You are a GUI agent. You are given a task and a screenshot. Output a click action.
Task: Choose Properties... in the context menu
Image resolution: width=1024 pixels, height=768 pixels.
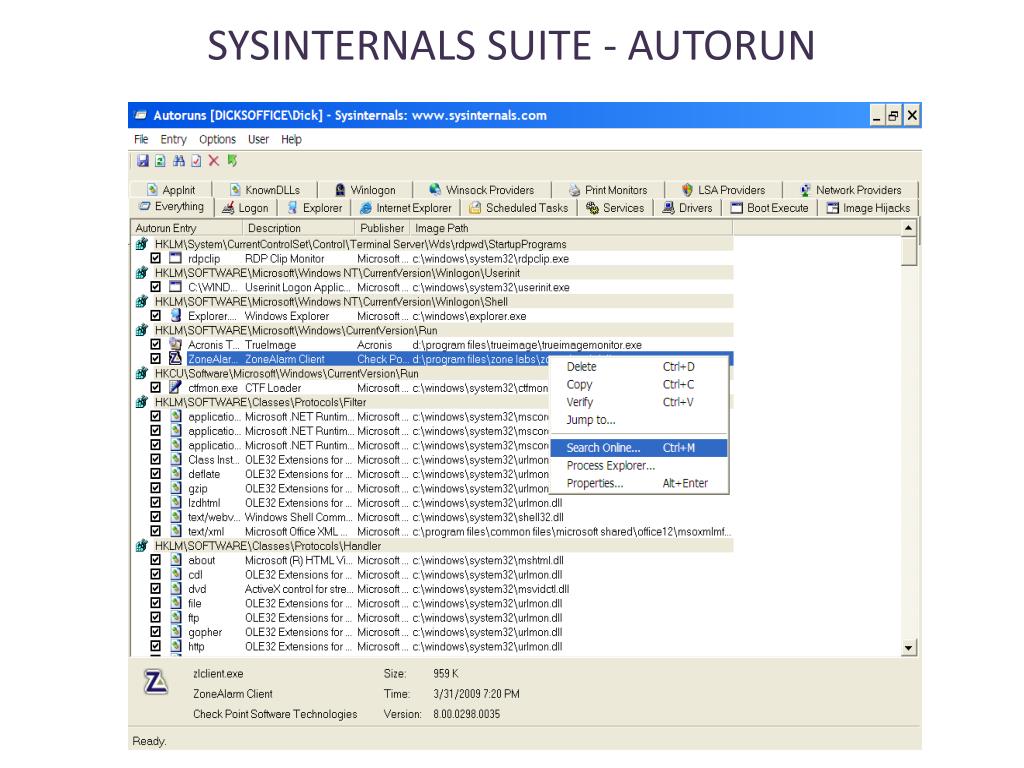[x=639, y=483]
